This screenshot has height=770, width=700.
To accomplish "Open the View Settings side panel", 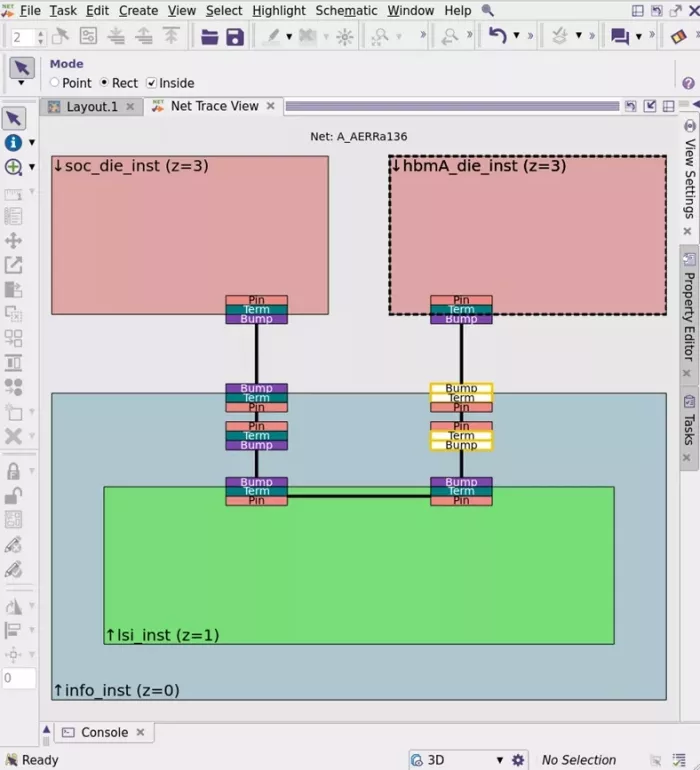I will click(x=689, y=179).
